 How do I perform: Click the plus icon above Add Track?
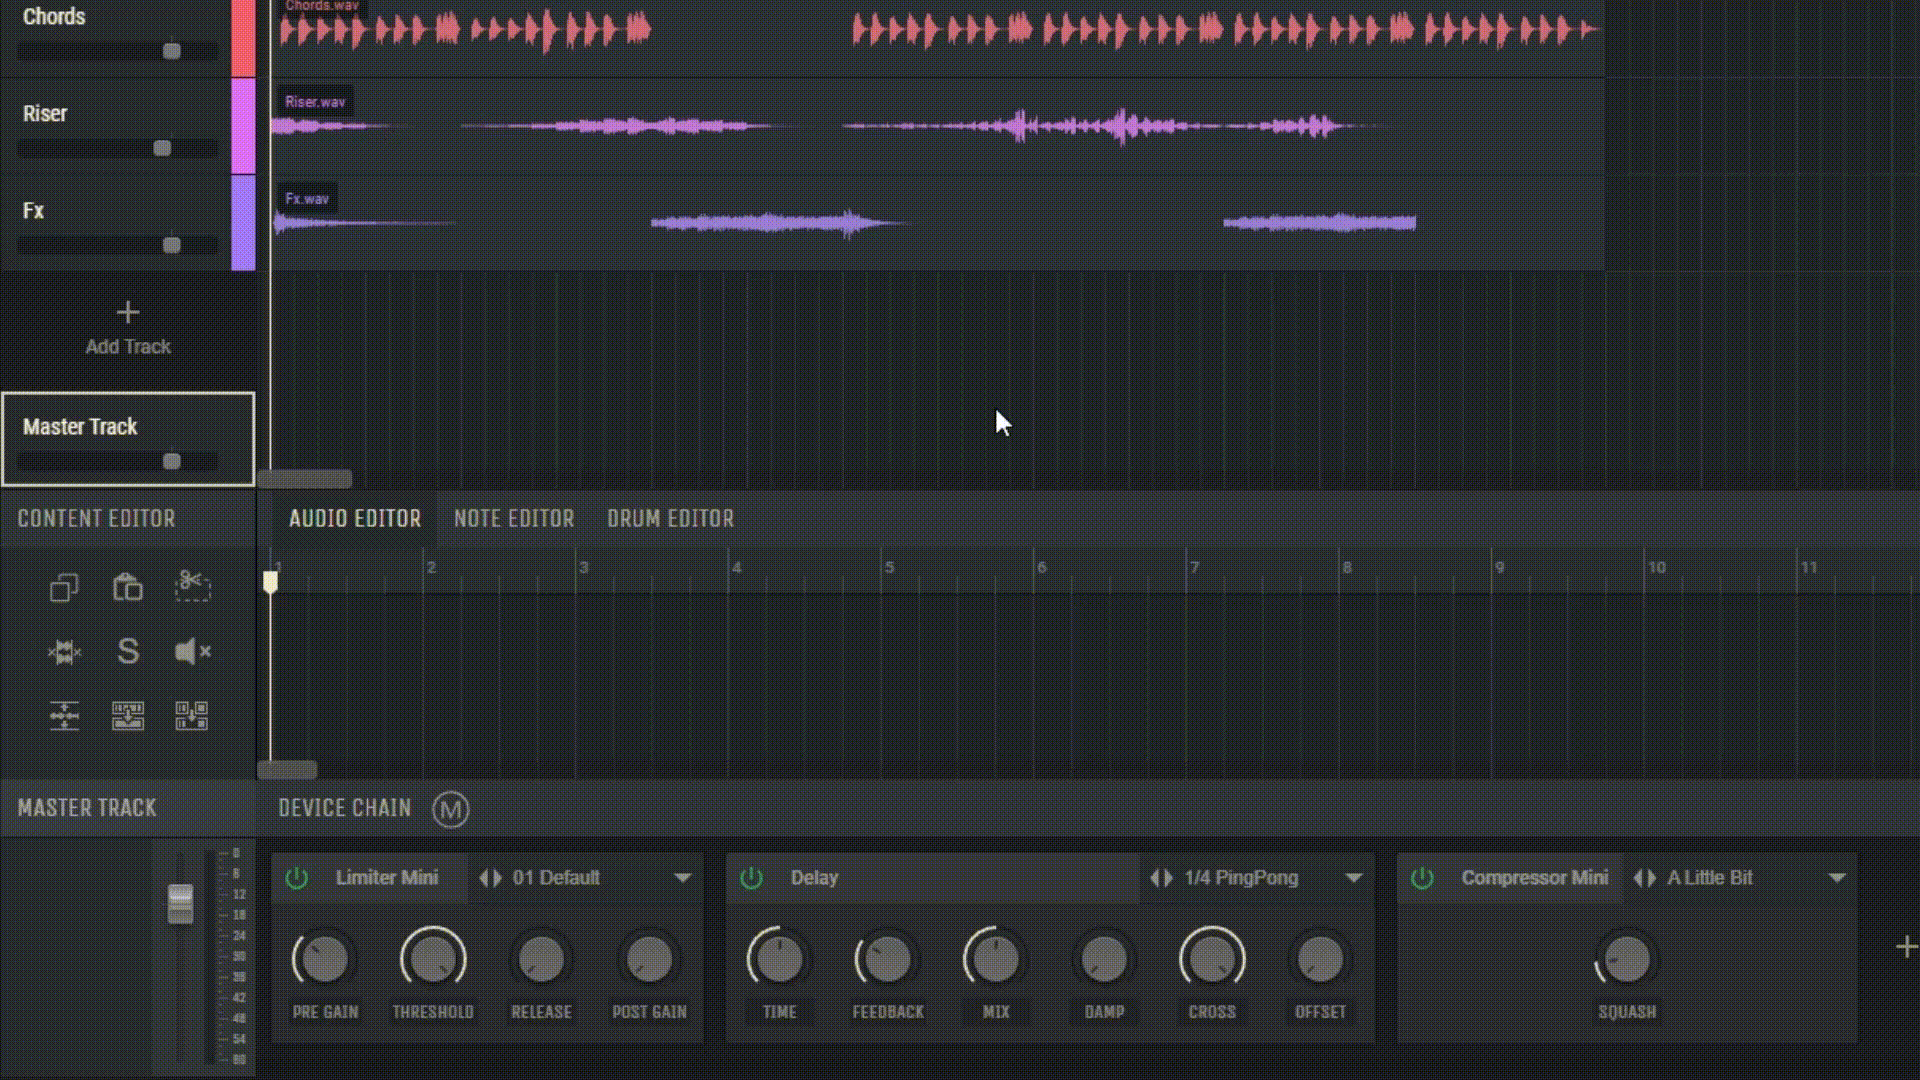click(128, 313)
